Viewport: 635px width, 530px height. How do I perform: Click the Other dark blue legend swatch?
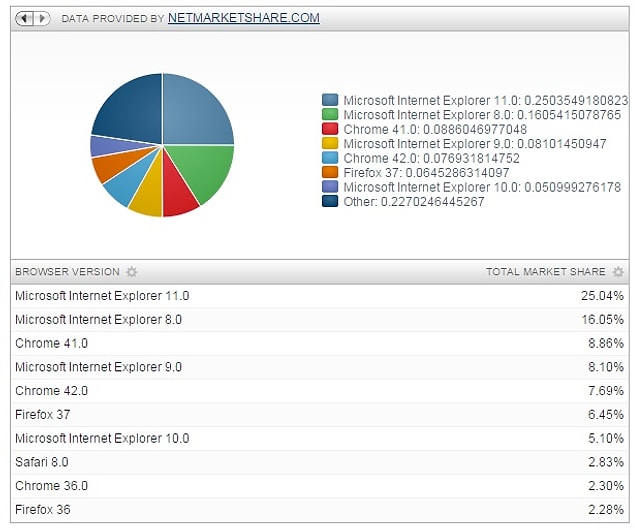tap(330, 201)
